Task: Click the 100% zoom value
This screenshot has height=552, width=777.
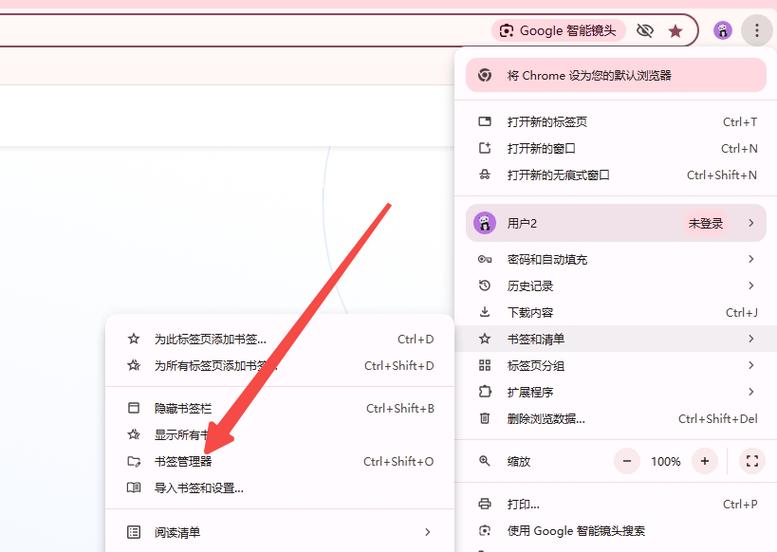Action: tap(666, 462)
